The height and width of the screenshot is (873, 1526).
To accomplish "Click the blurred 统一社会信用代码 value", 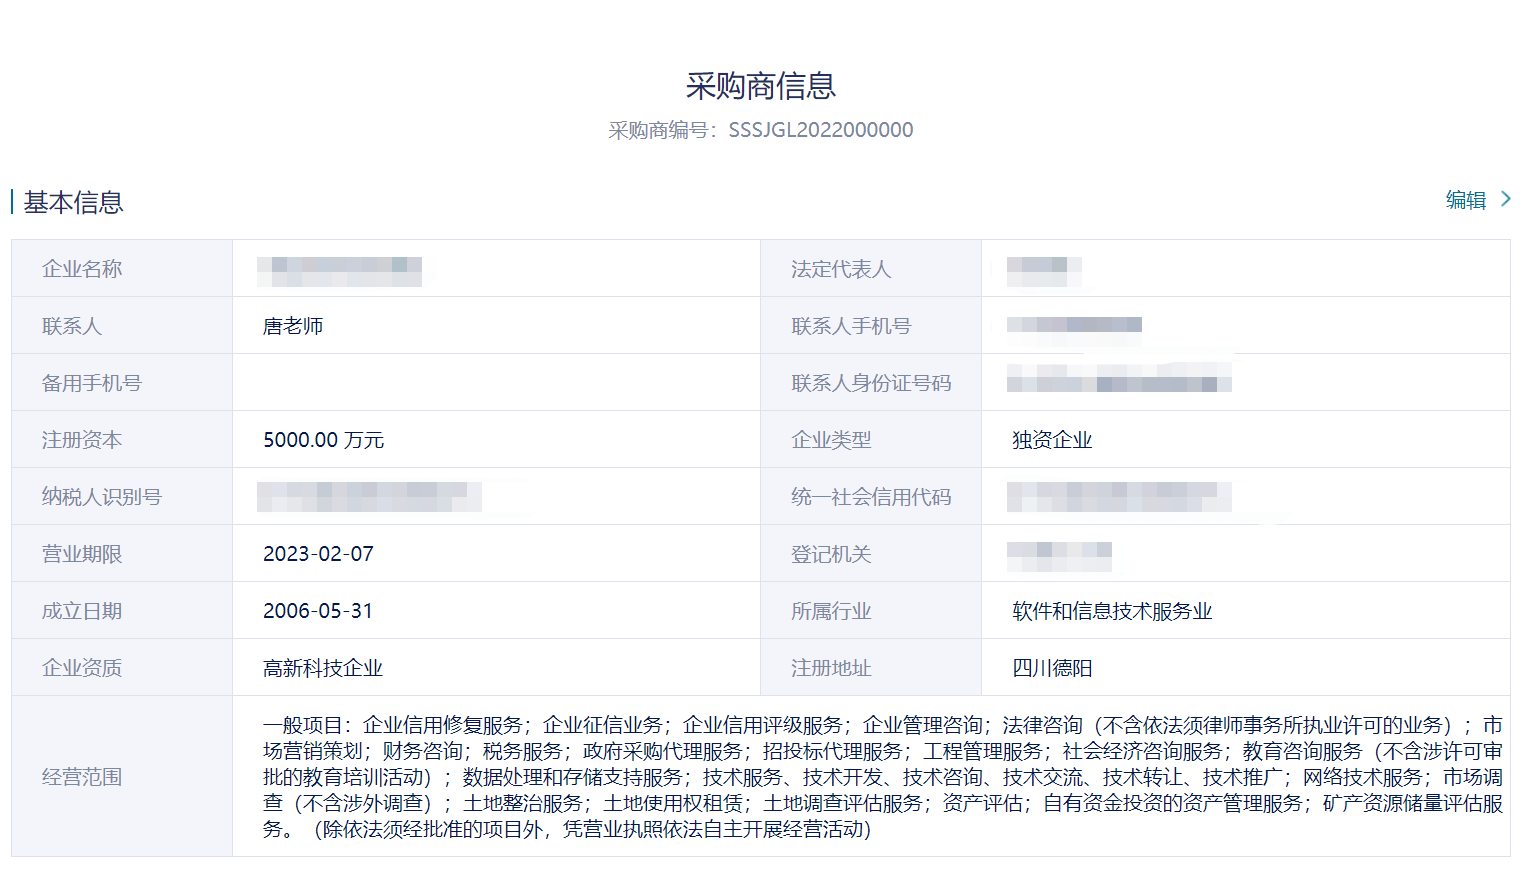I will click(1118, 497).
